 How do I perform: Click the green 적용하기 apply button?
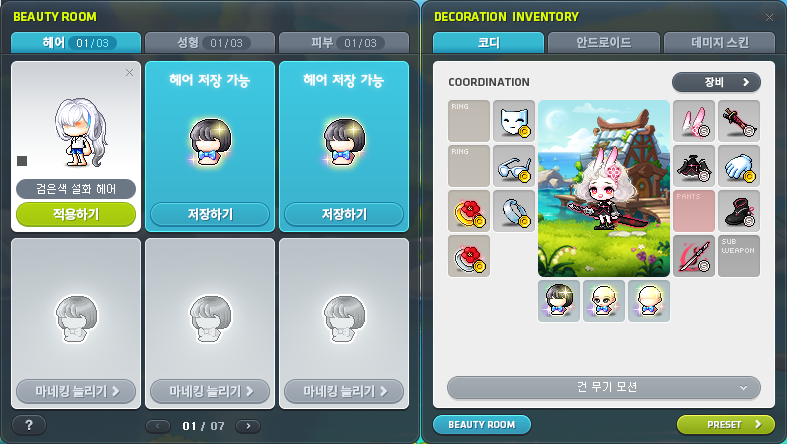pyautogui.click(x=76, y=214)
